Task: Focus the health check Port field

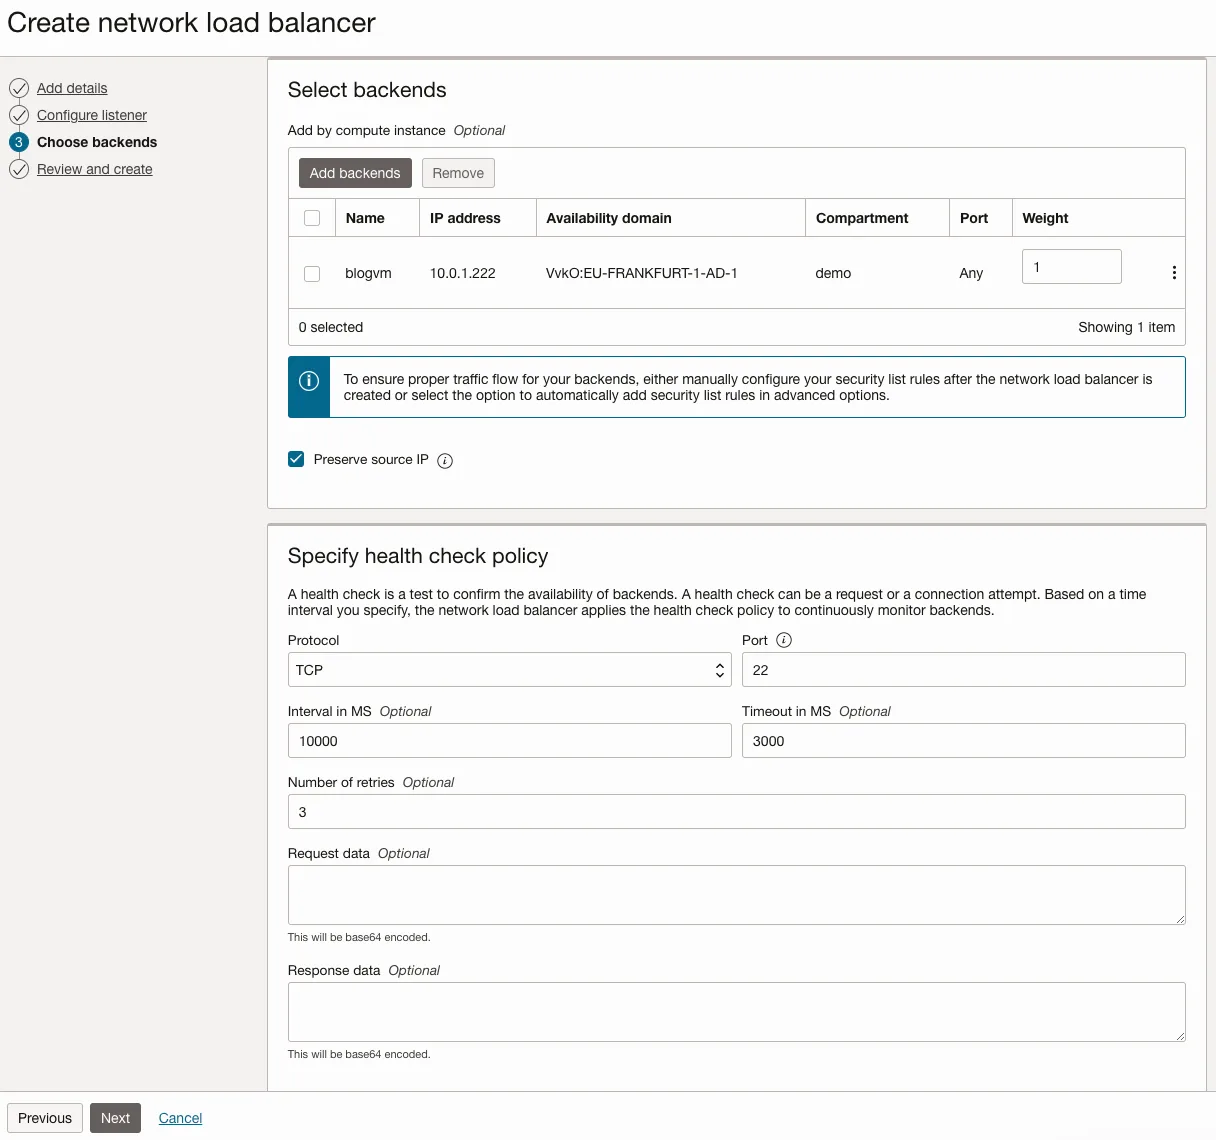Action: coord(964,670)
